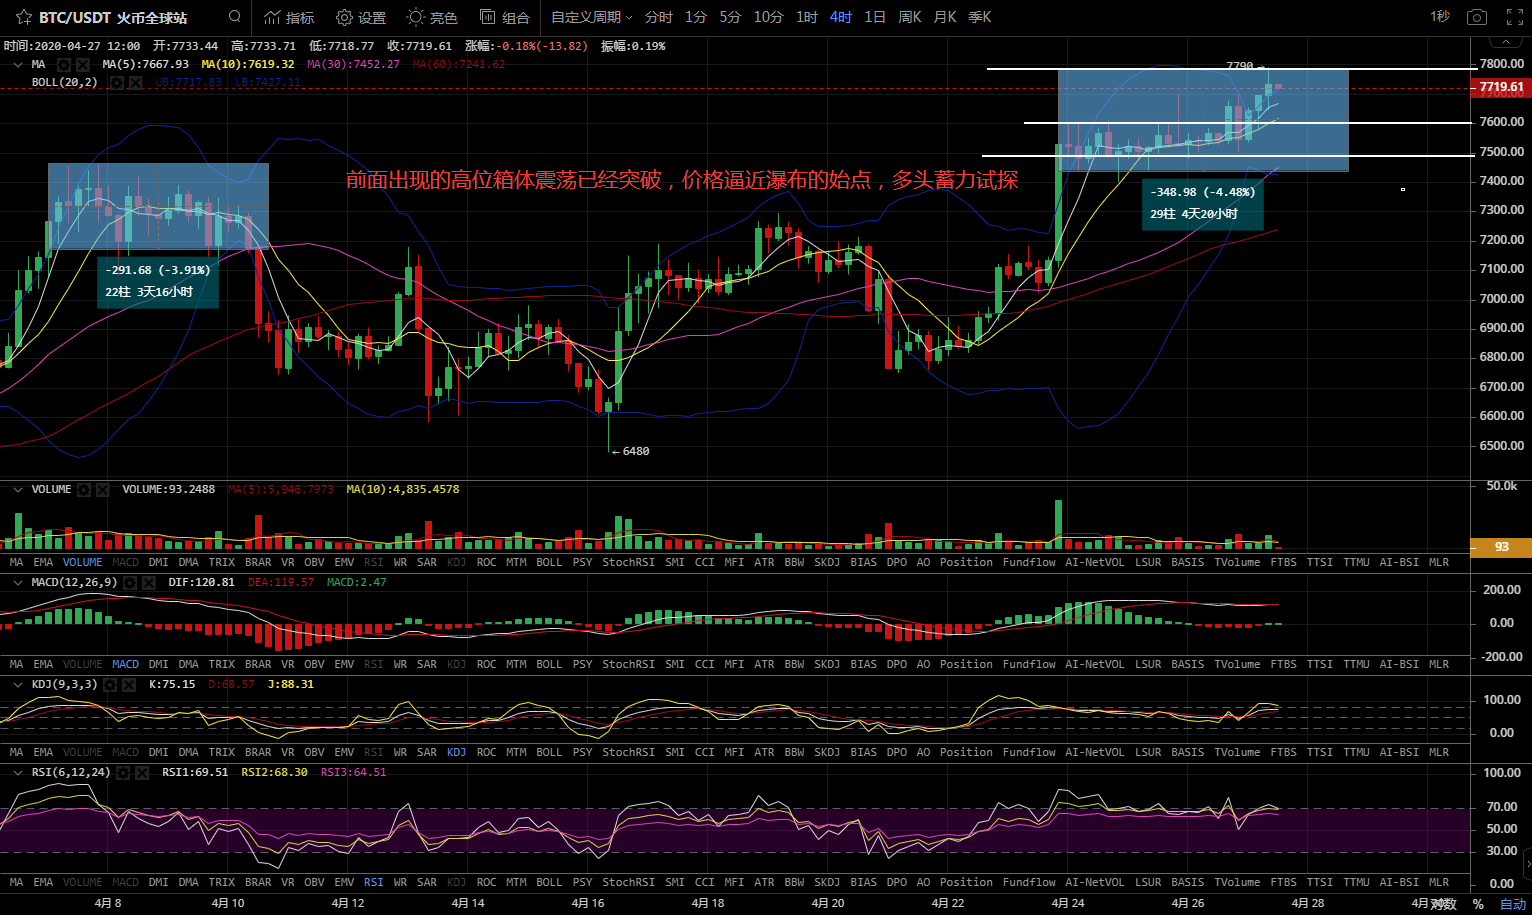1532x915 pixels.
Task: Open the 指标 indicators menu
Action: [x=289, y=17]
